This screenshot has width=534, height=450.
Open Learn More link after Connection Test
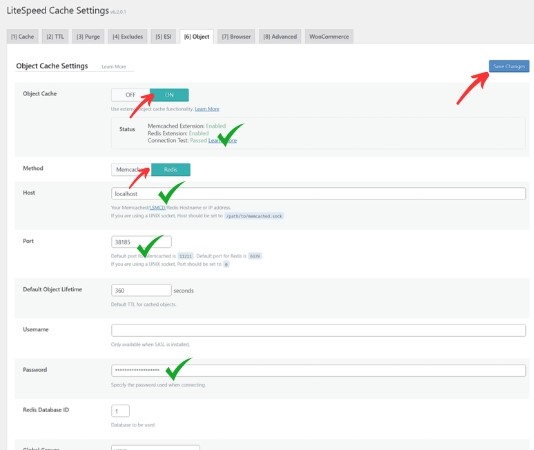223,140
